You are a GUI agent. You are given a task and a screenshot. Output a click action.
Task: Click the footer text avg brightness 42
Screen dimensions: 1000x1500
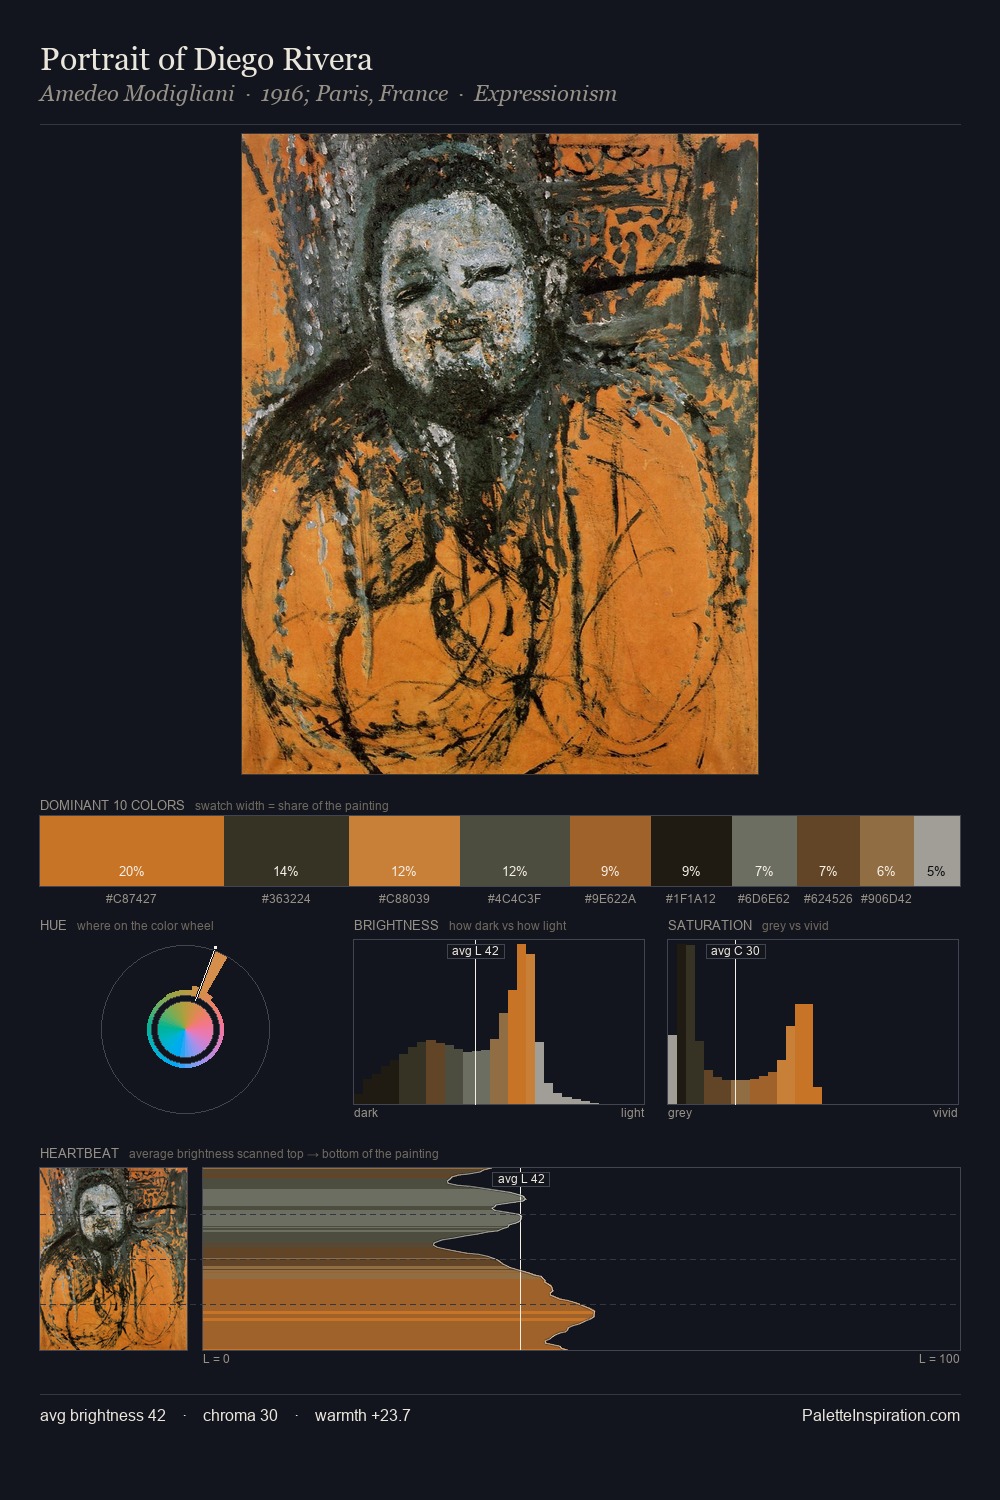pos(103,1415)
